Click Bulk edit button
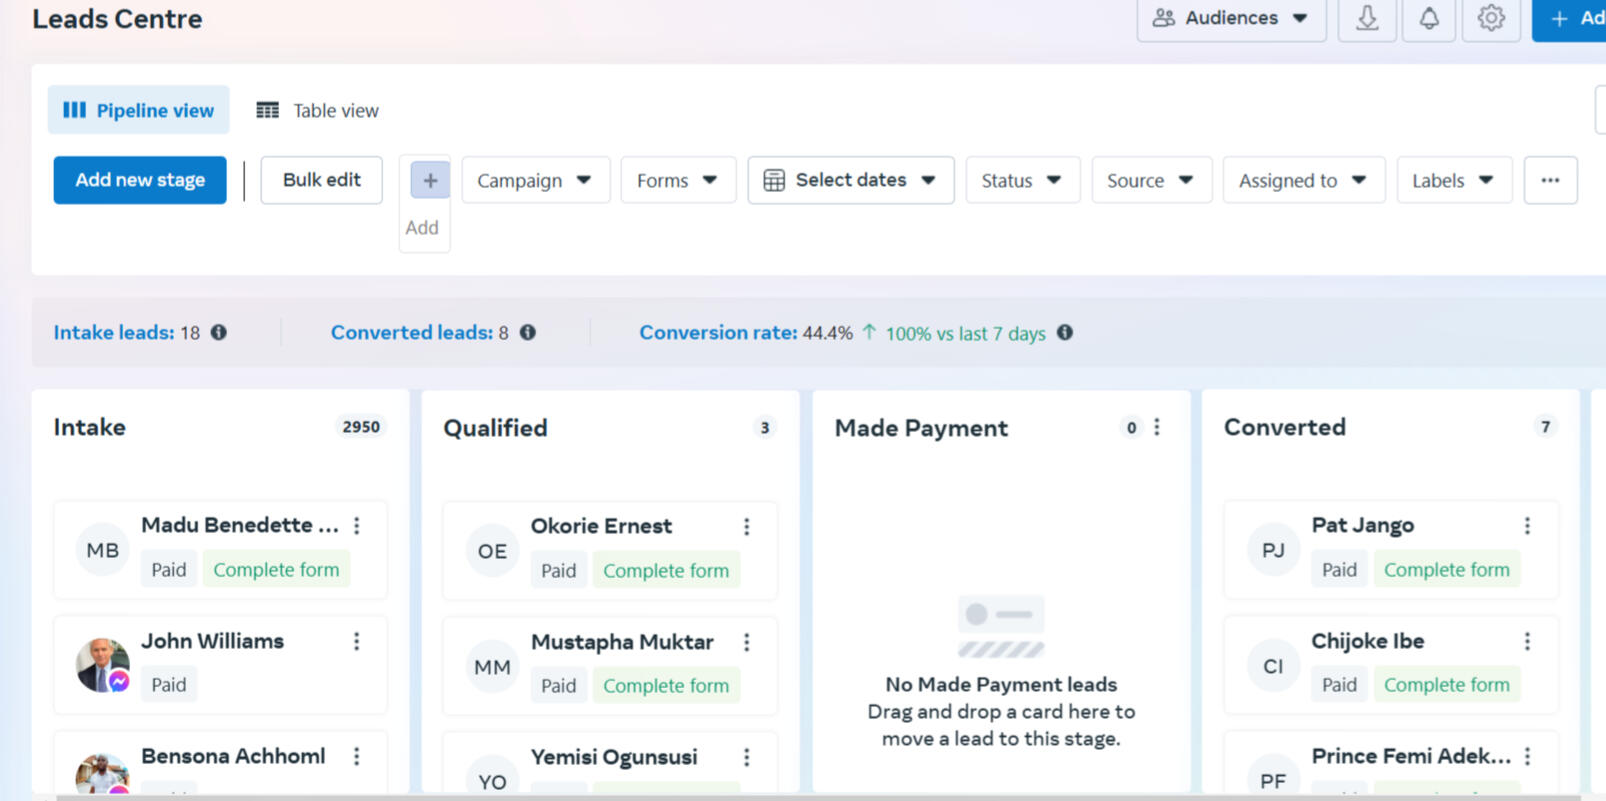Screen dimensions: 1606x801 (x=321, y=180)
